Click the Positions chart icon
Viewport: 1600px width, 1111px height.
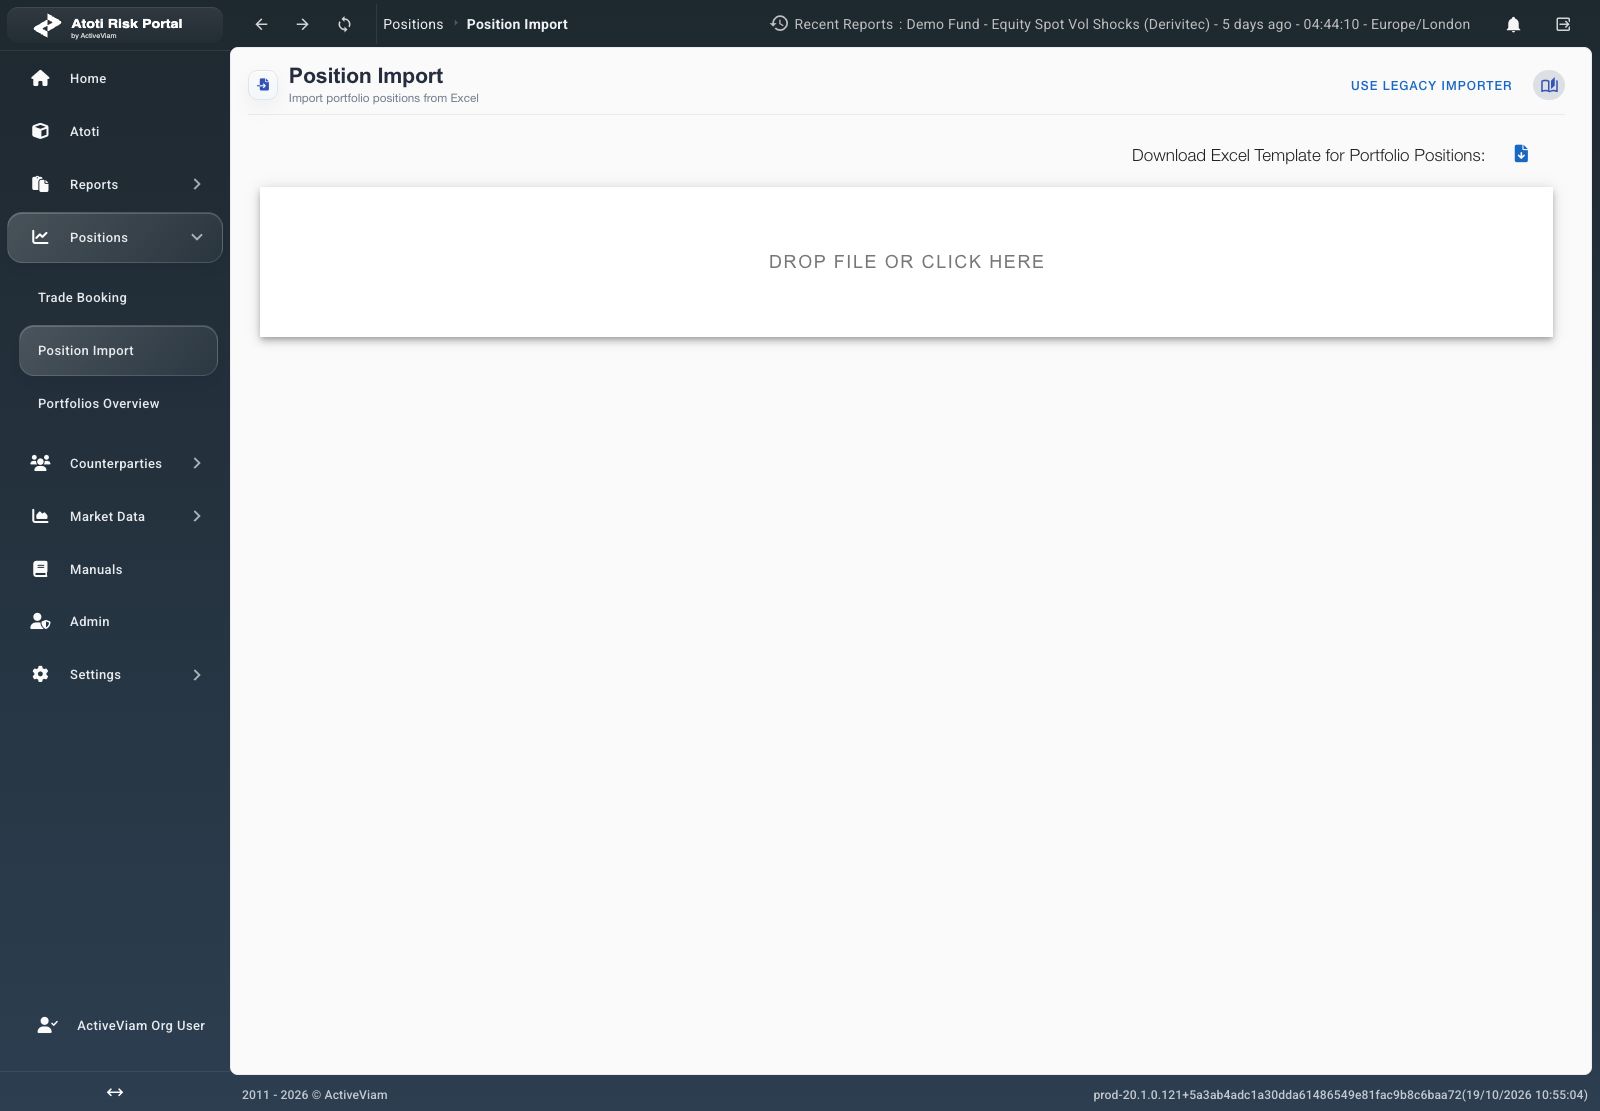[40, 237]
